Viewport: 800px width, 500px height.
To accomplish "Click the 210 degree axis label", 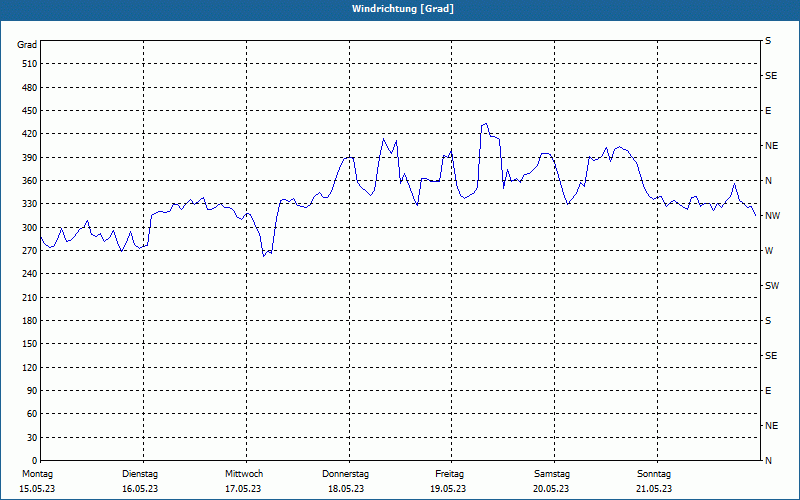I will pyautogui.click(x=30, y=297).
